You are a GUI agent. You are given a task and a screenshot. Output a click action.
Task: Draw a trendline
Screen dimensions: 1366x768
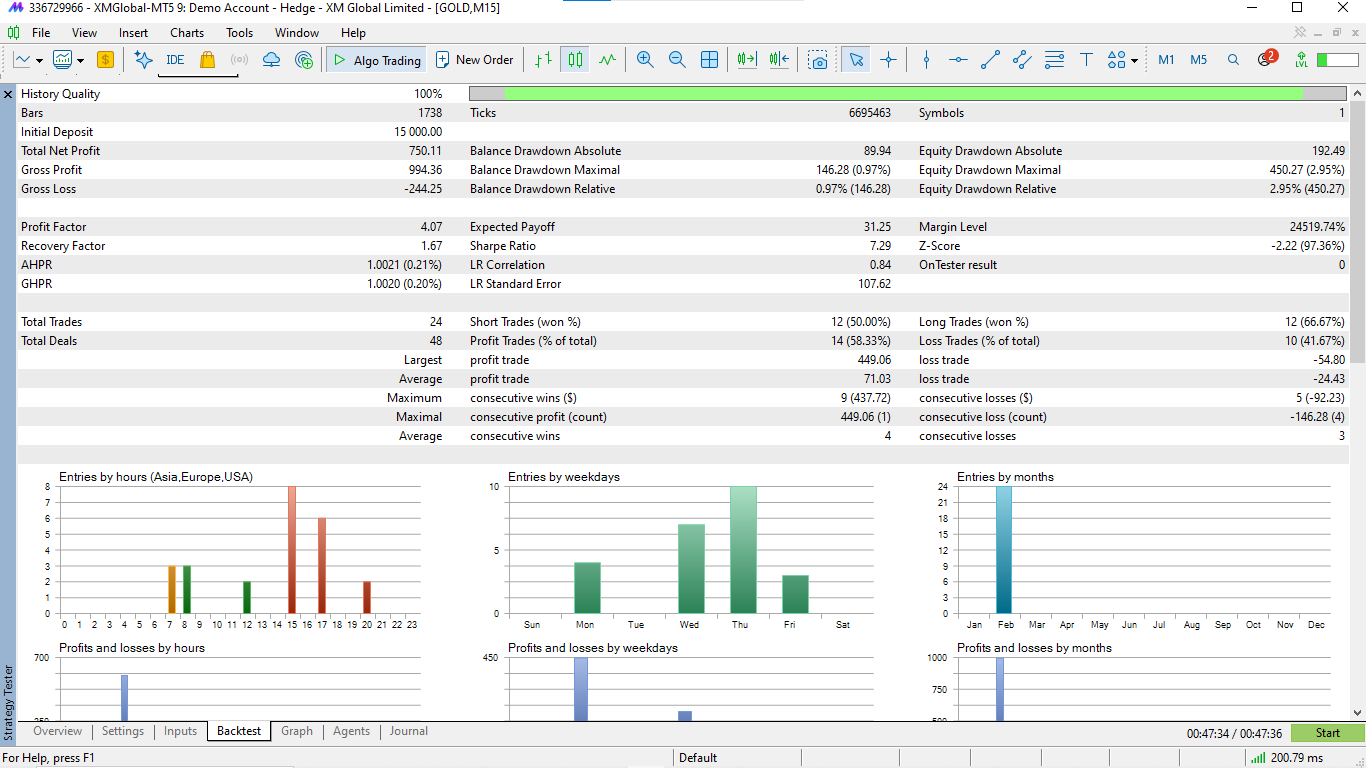coord(990,60)
